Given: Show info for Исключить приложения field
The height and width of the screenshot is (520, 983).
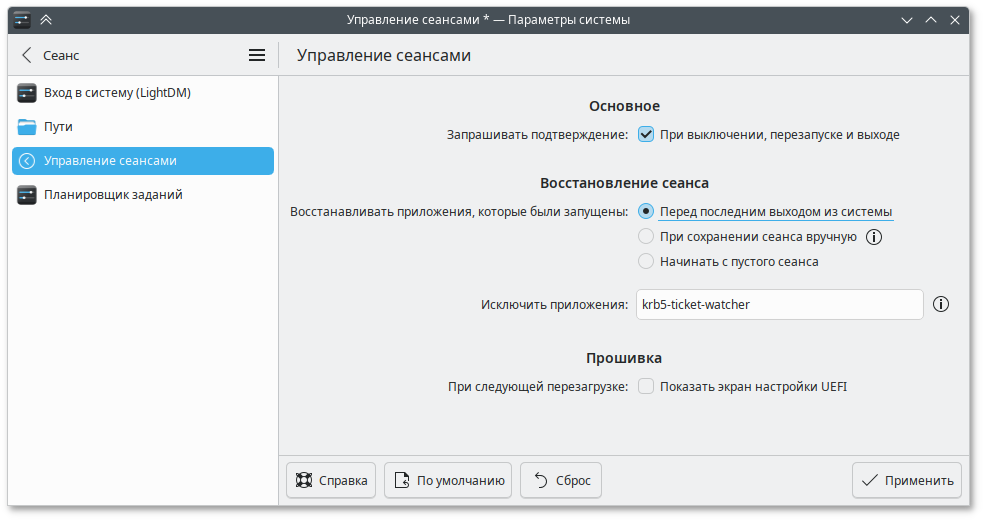Looking at the screenshot, I should 941,304.
